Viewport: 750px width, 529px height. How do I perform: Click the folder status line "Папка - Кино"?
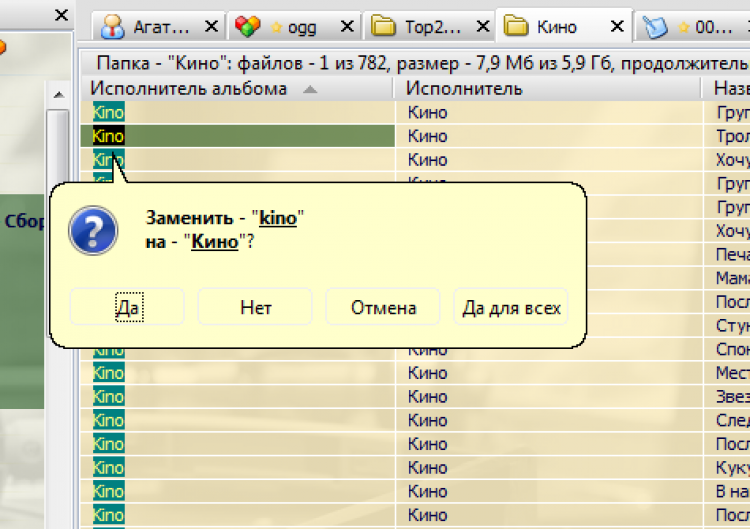[414, 63]
